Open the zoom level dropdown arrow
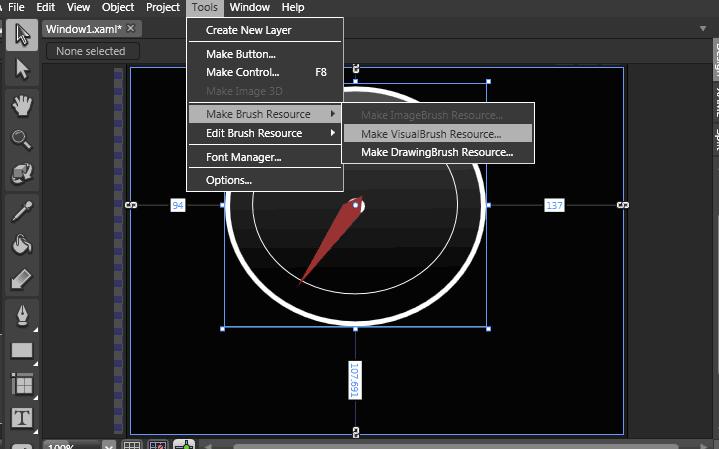Screen dimensions: 719x449 pos(109,445)
